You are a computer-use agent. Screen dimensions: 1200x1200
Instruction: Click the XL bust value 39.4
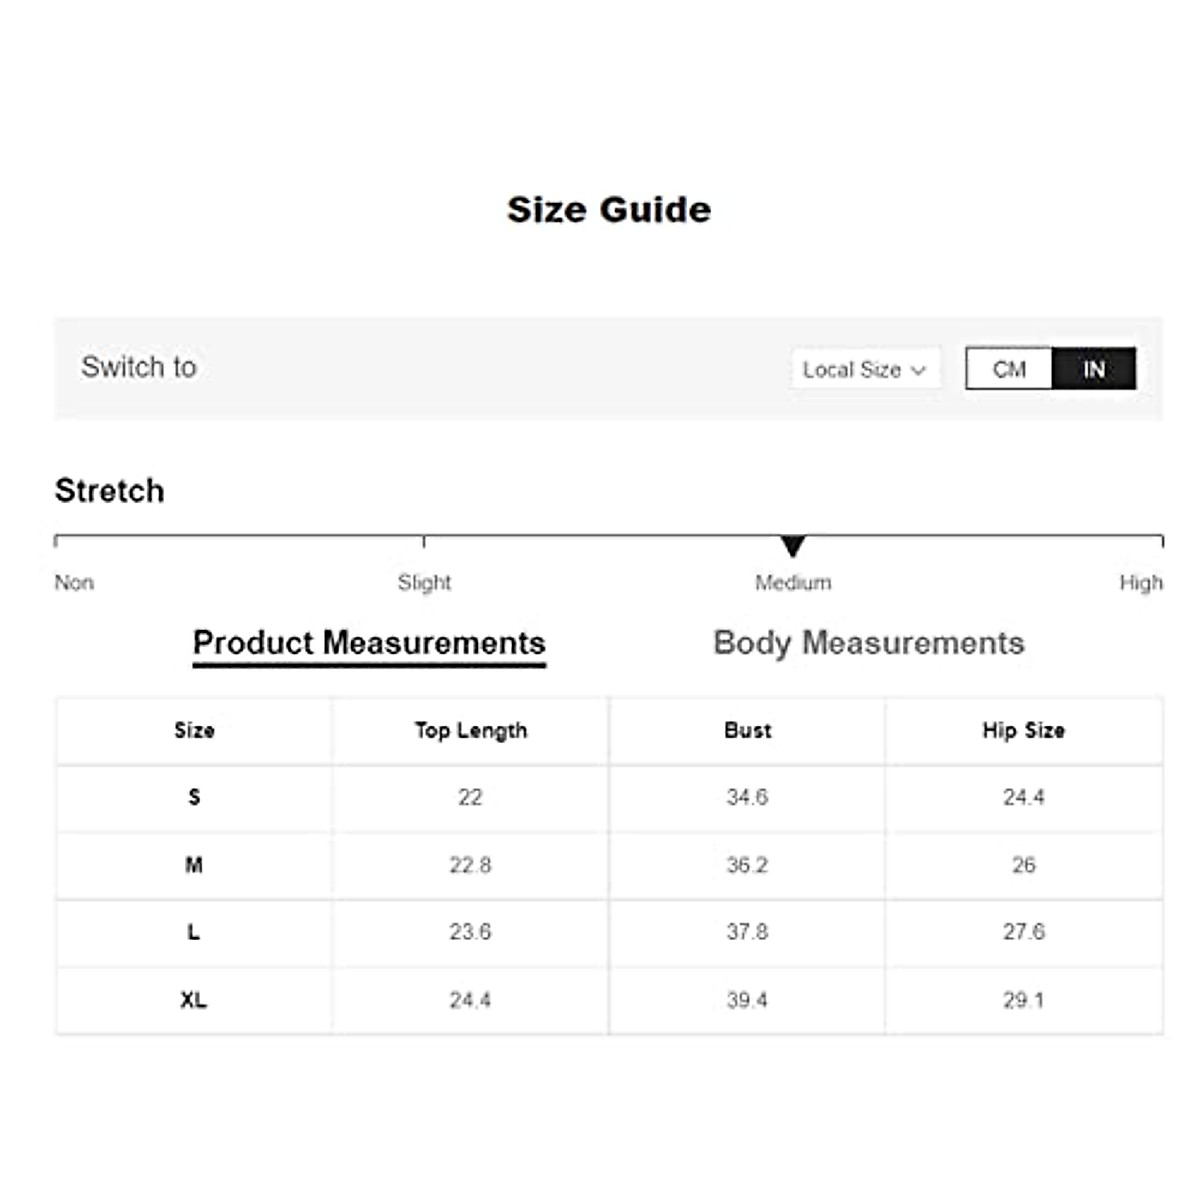(x=747, y=1000)
